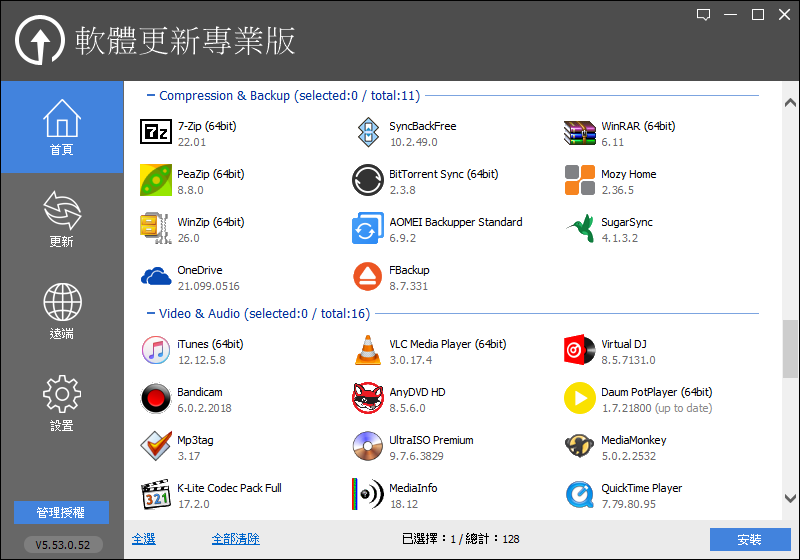The width and height of the screenshot is (800, 560).
Task: Select the AOMEI Backupper Standard icon
Action: [x=368, y=228]
